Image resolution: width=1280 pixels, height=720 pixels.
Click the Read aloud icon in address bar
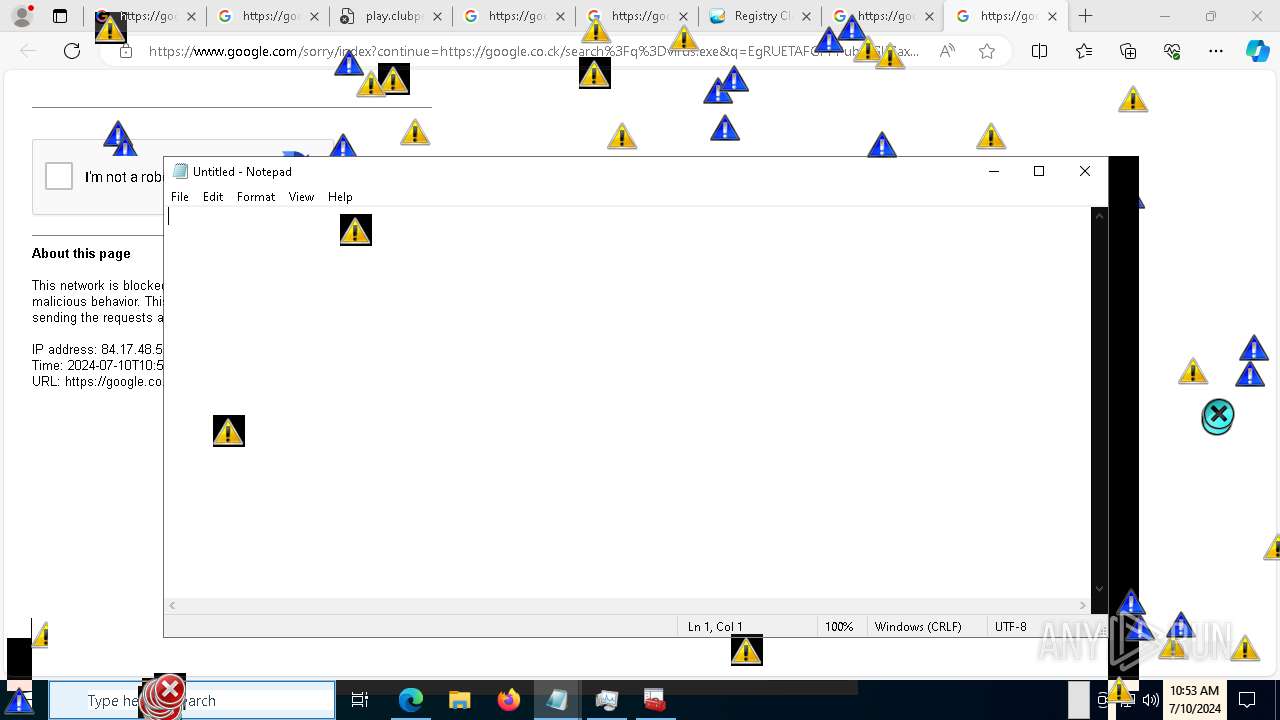click(947, 51)
